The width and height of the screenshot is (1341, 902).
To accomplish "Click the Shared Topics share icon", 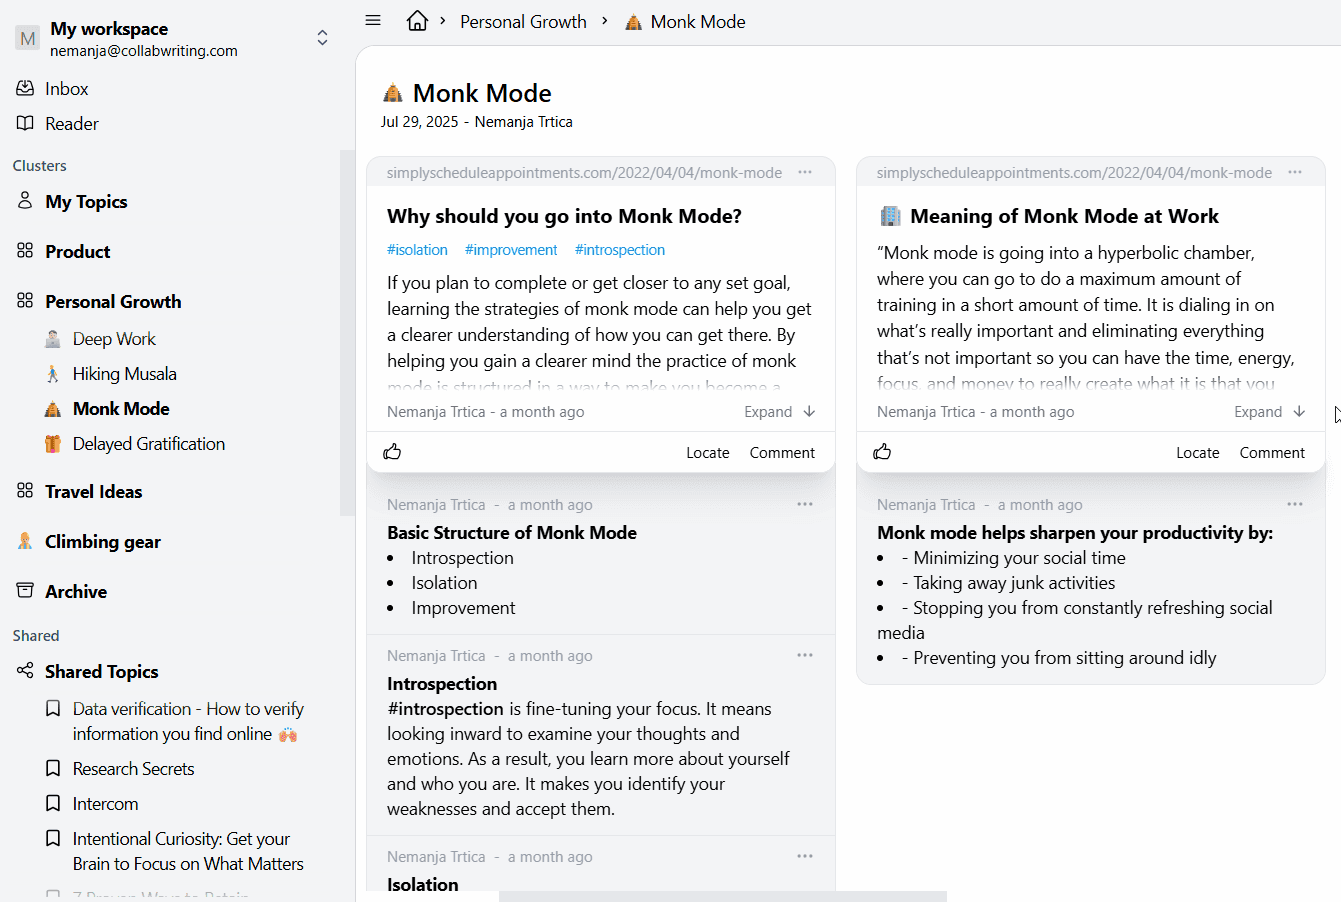I will pyautogui.click(x=25, y=671).
